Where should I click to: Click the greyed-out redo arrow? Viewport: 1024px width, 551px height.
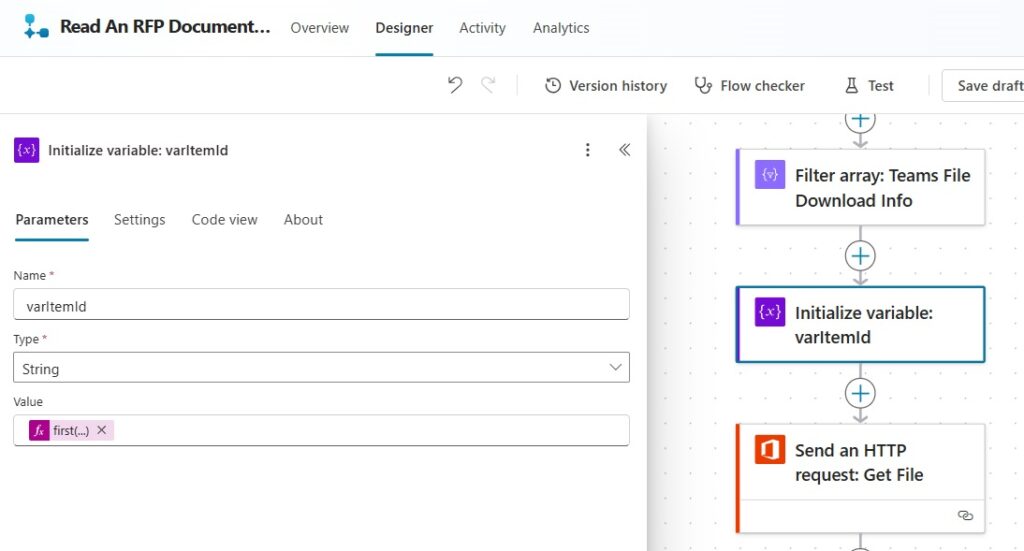[x=488, y=85]
